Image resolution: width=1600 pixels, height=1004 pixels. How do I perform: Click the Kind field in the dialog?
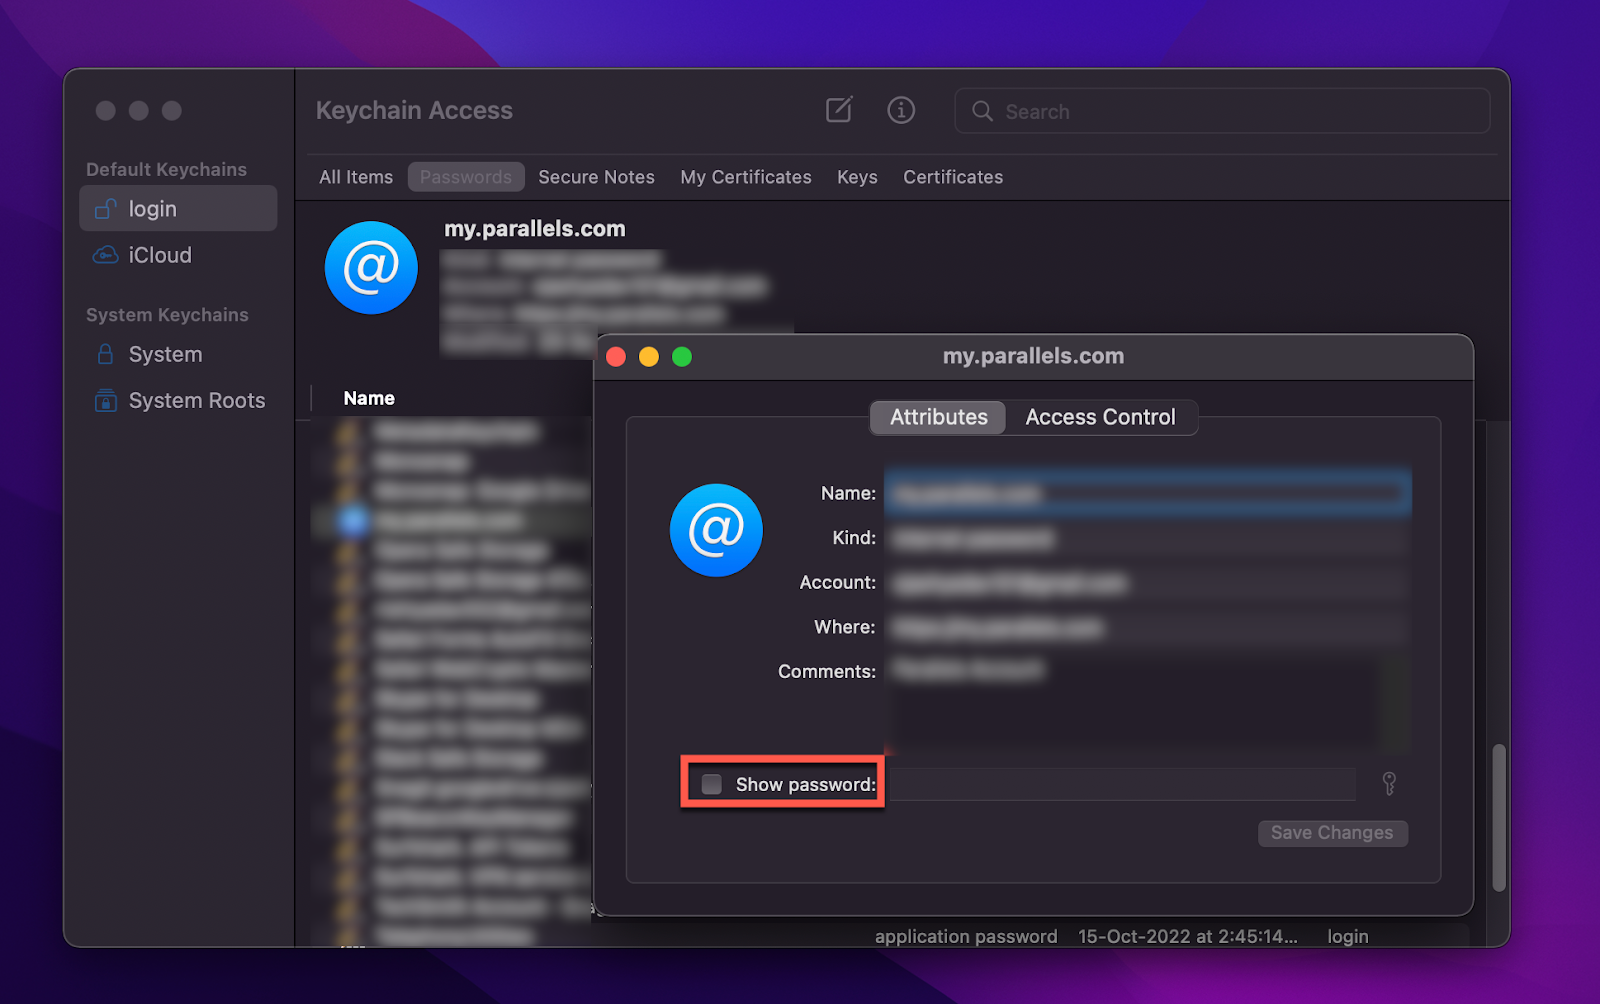click(x=1148, y=538)
